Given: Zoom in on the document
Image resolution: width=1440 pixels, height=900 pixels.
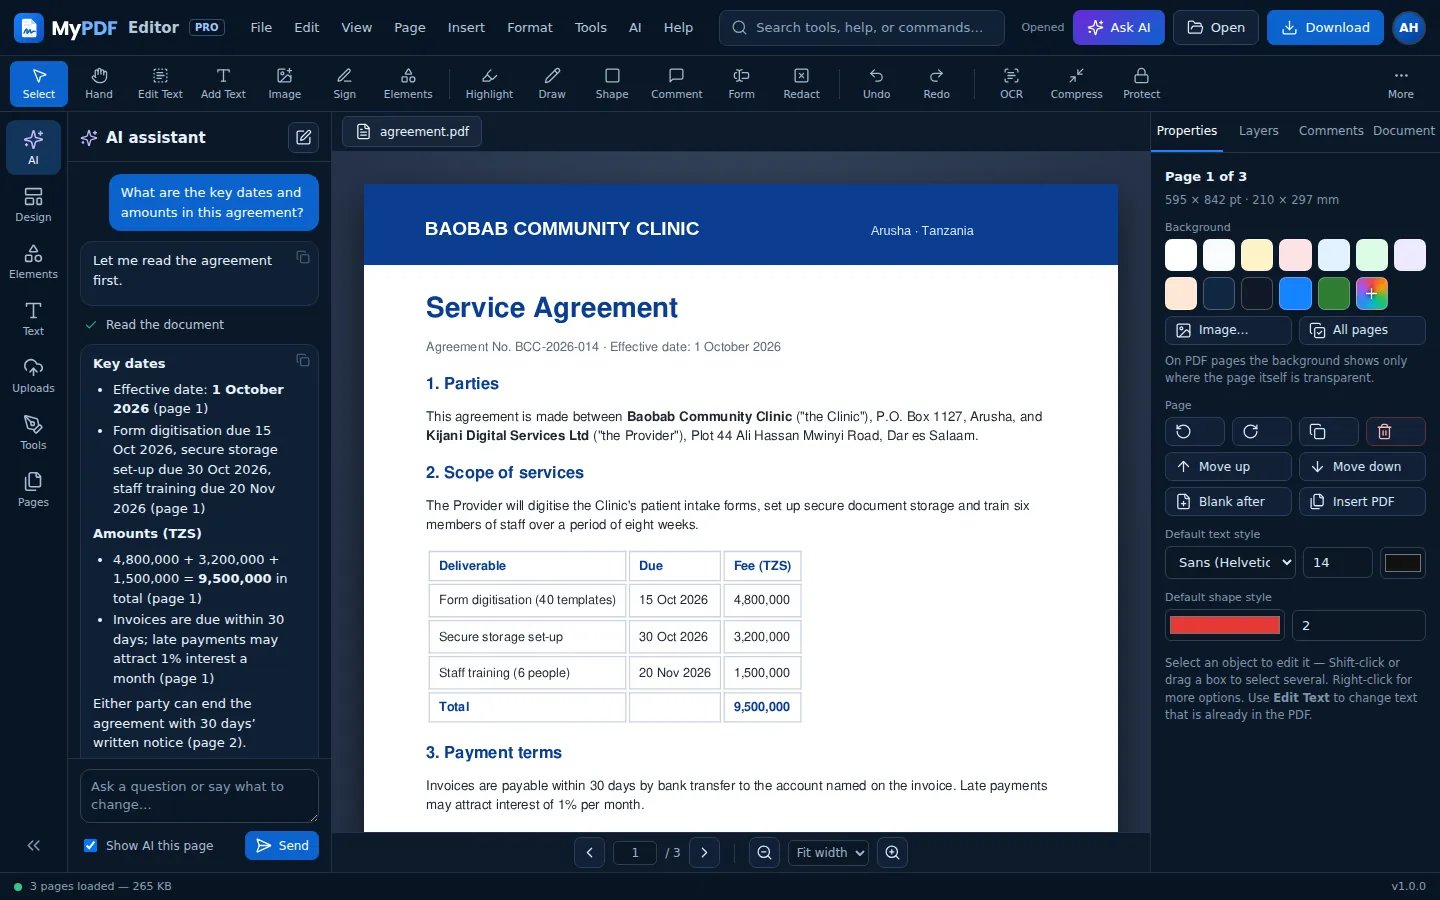Looking at the screenshot, I should 892,853.
